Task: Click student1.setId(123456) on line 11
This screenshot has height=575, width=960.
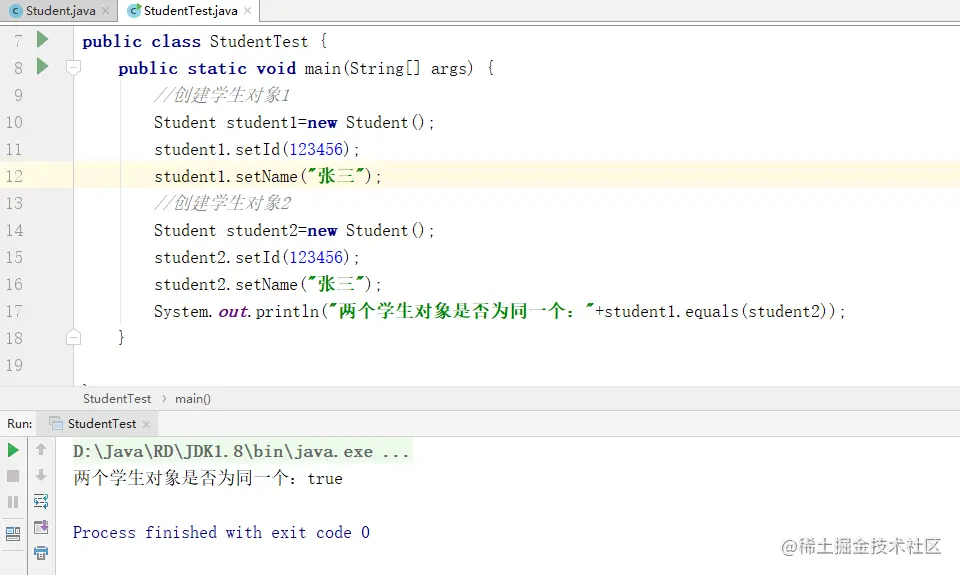Action: tap(257, 149)
